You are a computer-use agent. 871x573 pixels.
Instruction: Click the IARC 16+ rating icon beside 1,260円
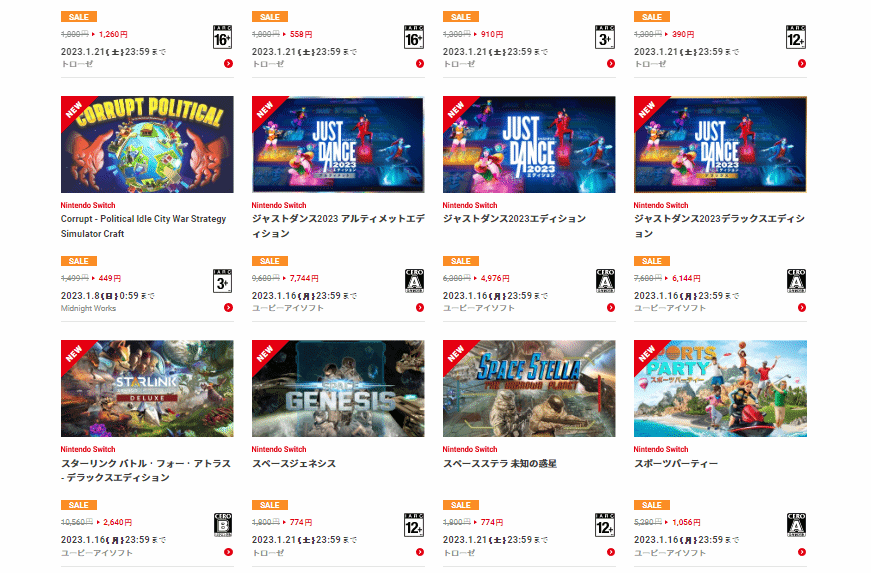222,37
